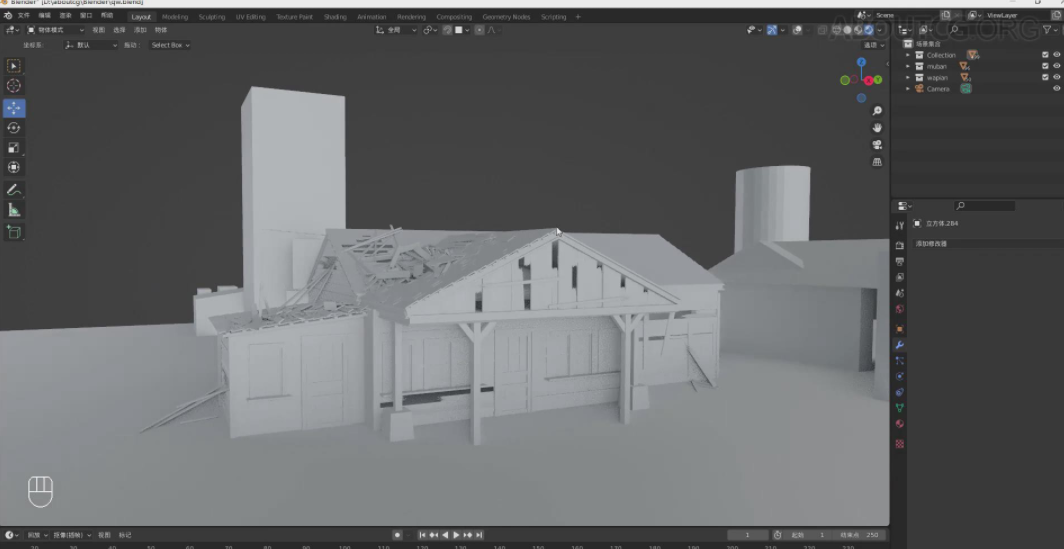
Task: Uncheck the Collection exclude checkbox
Action: tap(1045, 55)
